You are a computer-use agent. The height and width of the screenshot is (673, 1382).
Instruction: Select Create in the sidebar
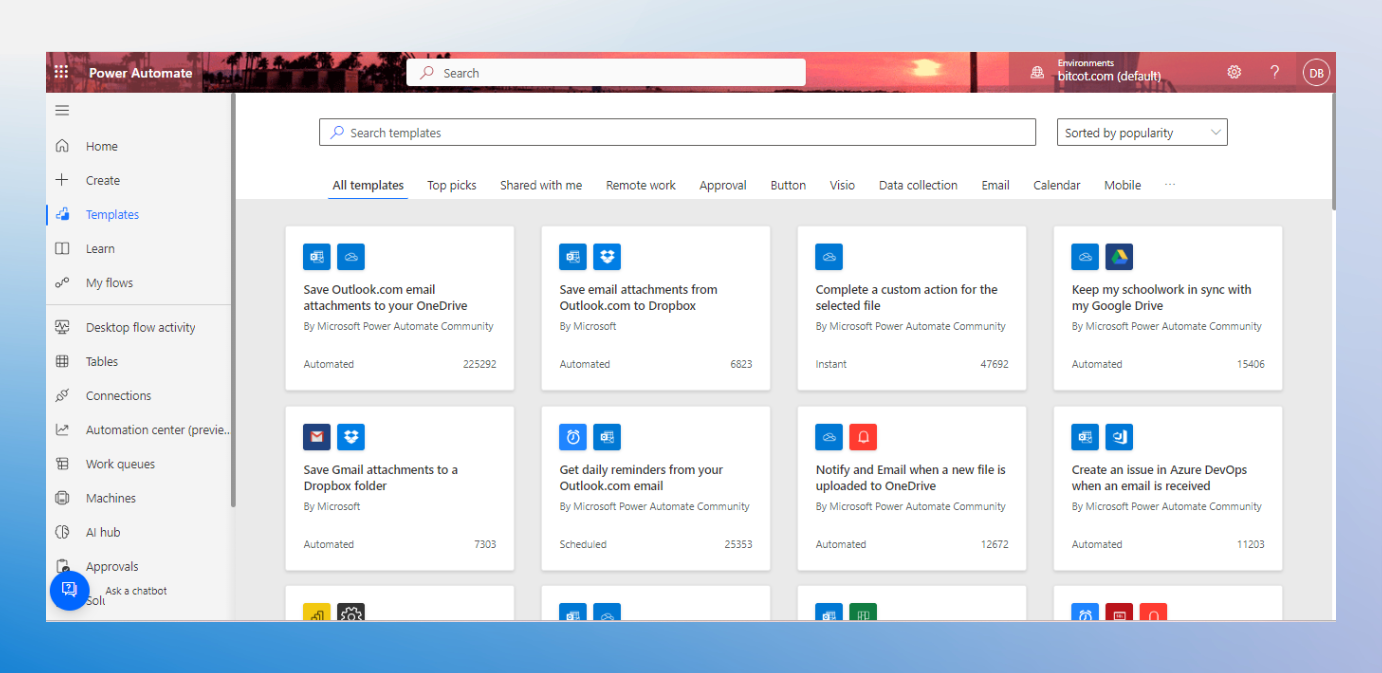102,181
